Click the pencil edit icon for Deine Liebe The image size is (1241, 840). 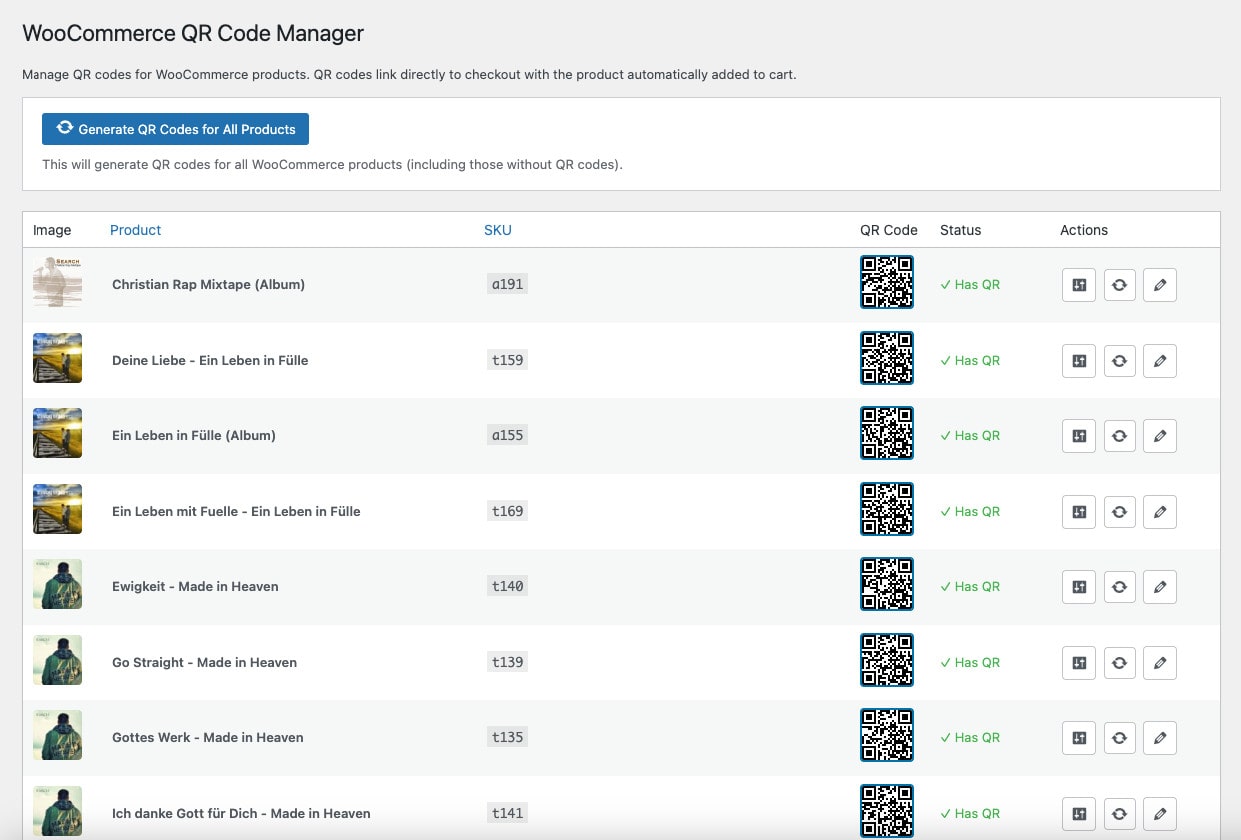1159,361
